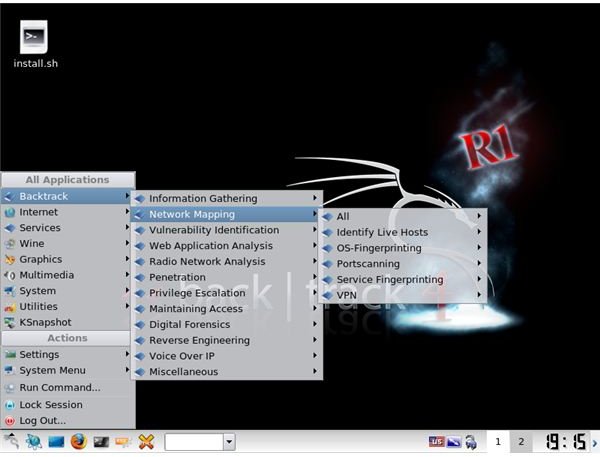Click the panel command input field

[194, 442]
